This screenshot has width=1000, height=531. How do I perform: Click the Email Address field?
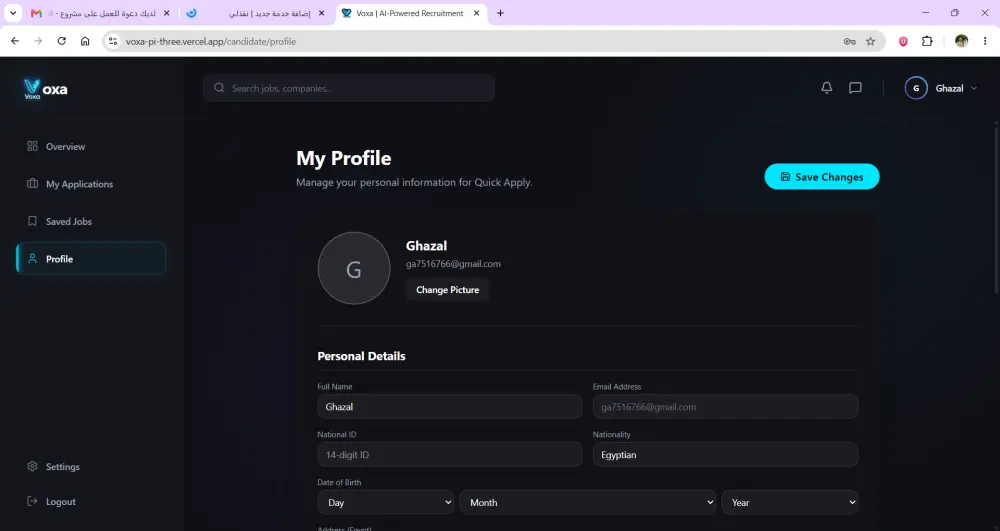[725, 407]
